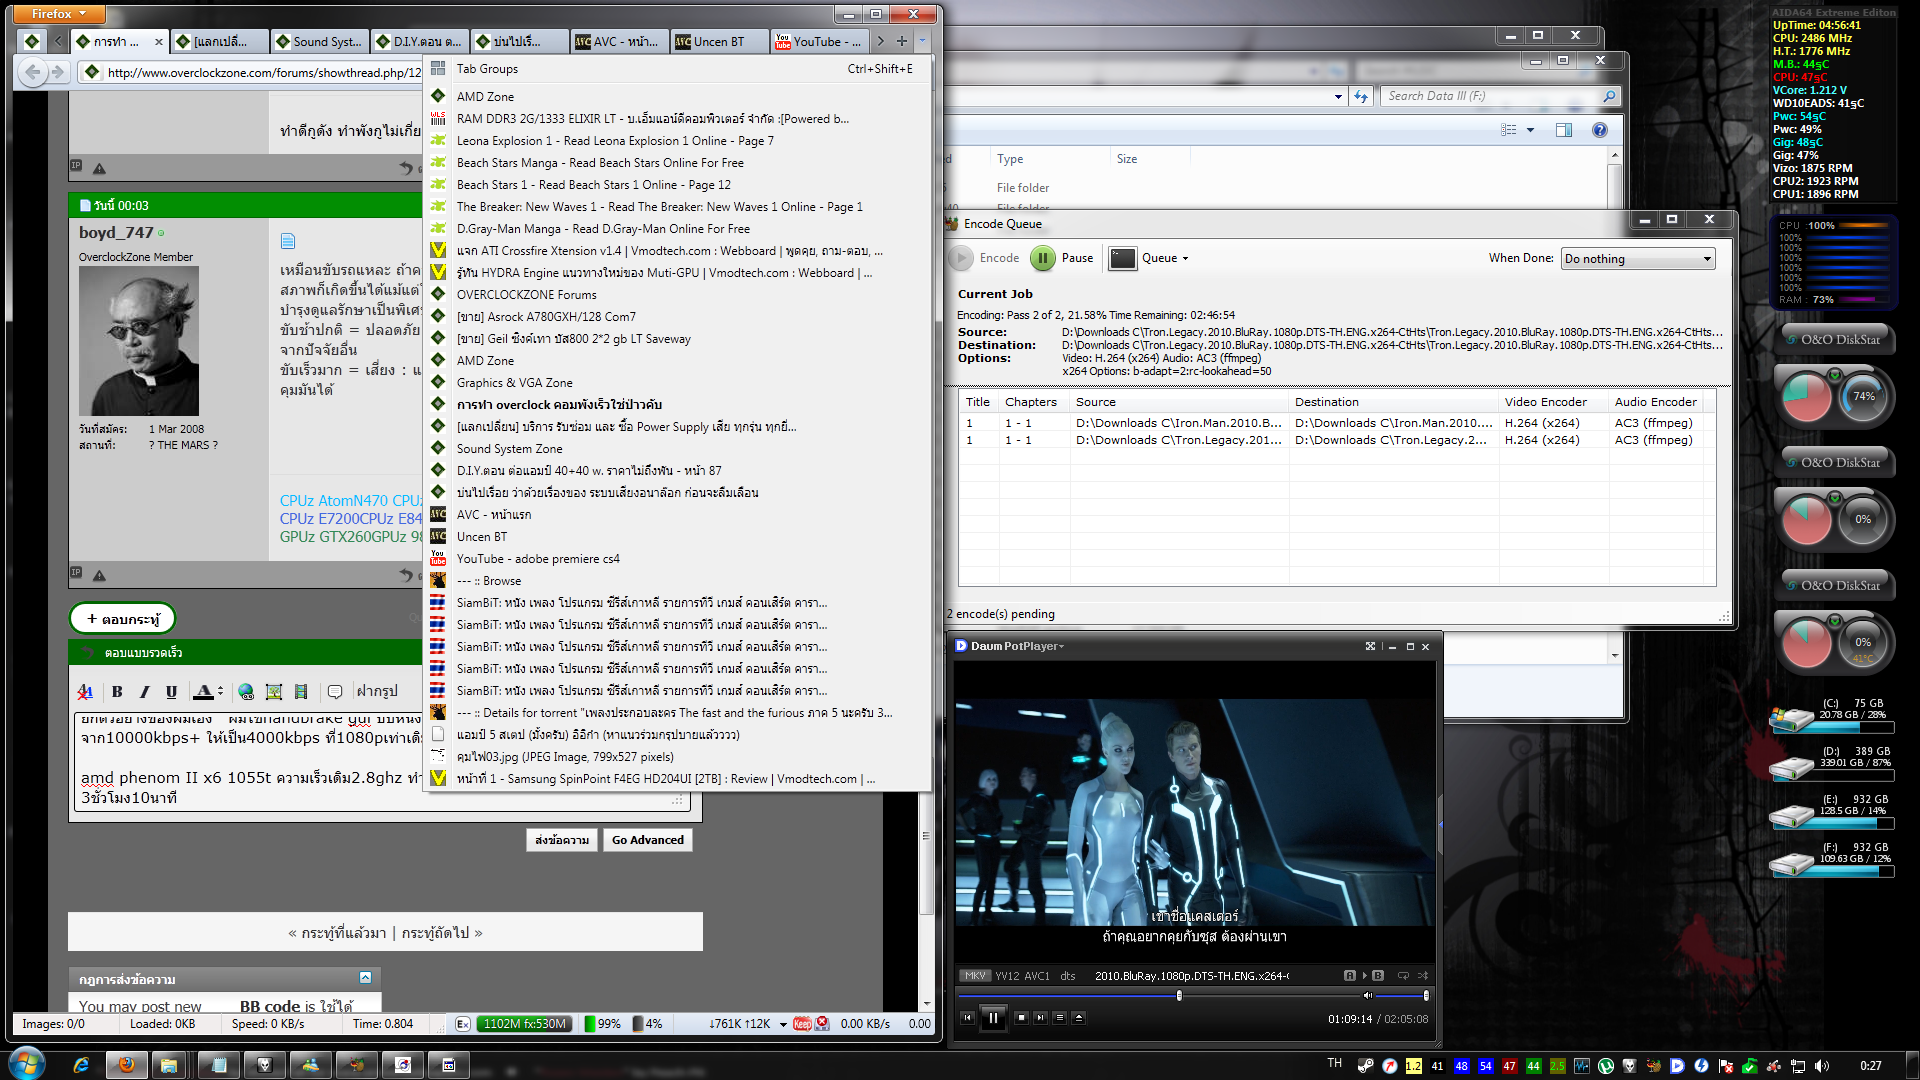Toggle PotPlayer shuffle playback
1920x1080 pixels.
click(1423, 975)
